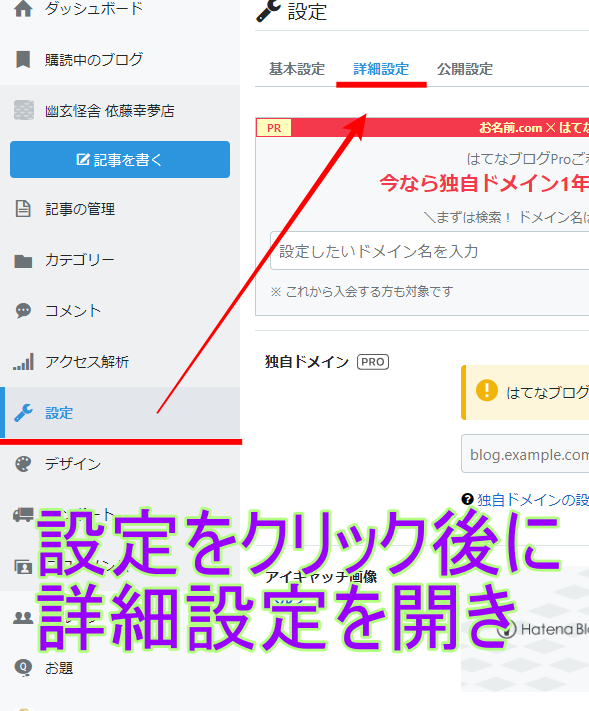Click the document icon for 記事の管理
The height and width of the screenshot is (711, 589).
click(23, 209)
